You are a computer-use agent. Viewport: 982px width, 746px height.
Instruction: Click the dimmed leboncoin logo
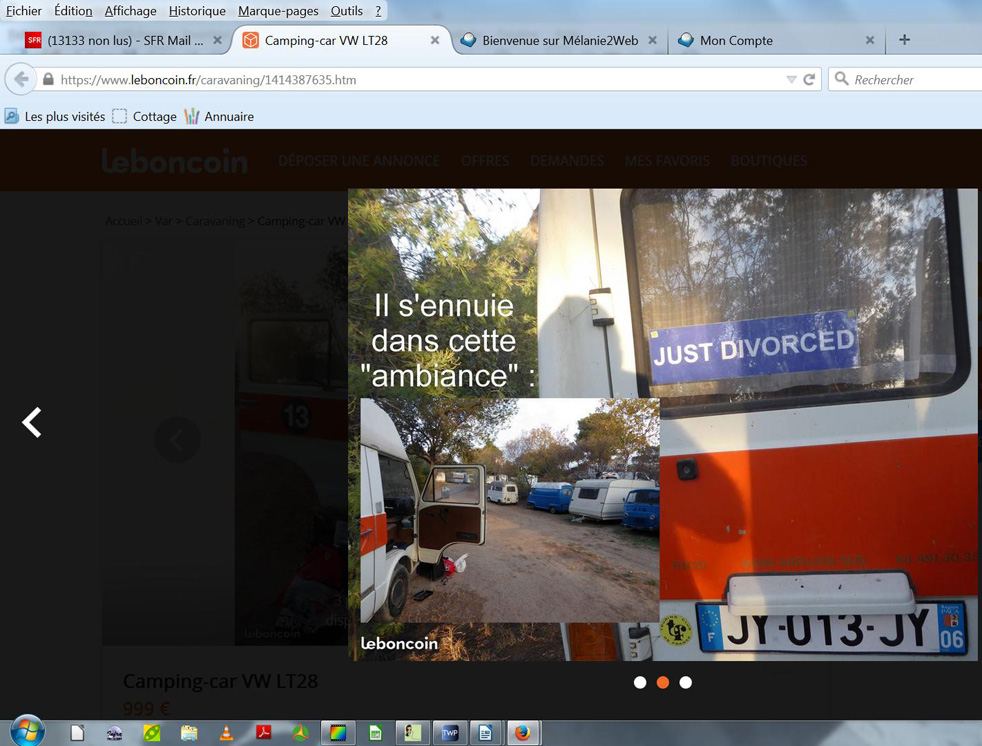point(175,161)
